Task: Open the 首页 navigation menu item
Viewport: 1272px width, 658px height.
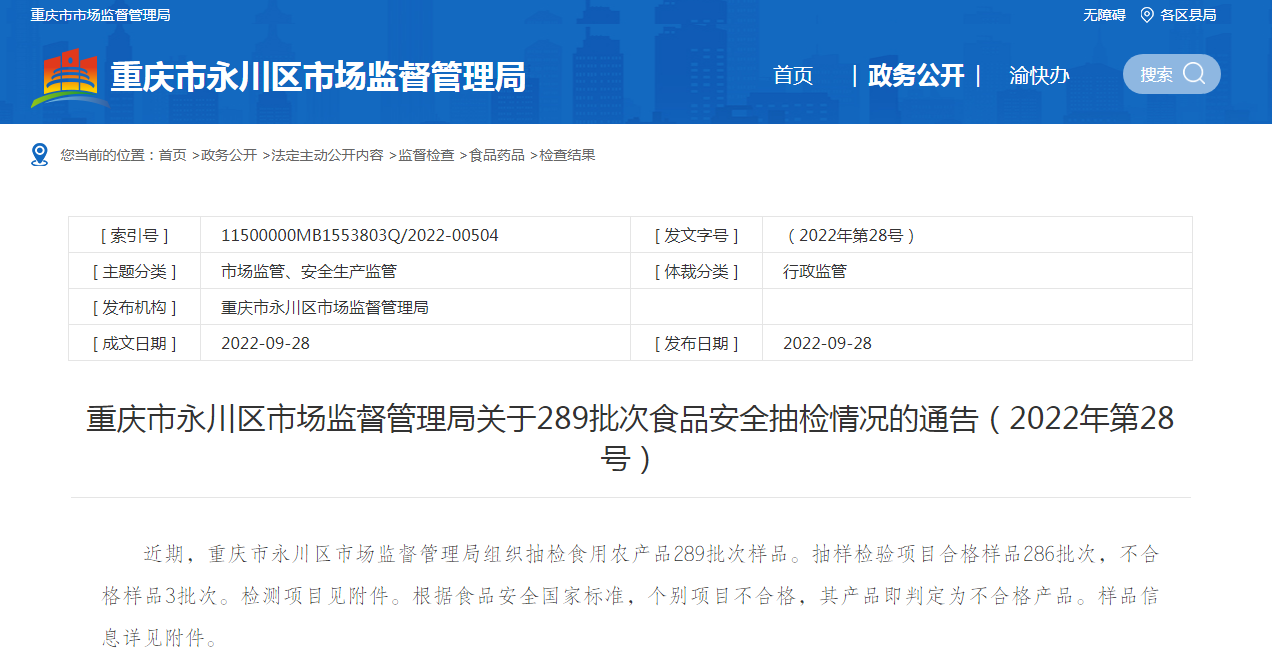Action: pyautogui.click(x=793, y=75)
